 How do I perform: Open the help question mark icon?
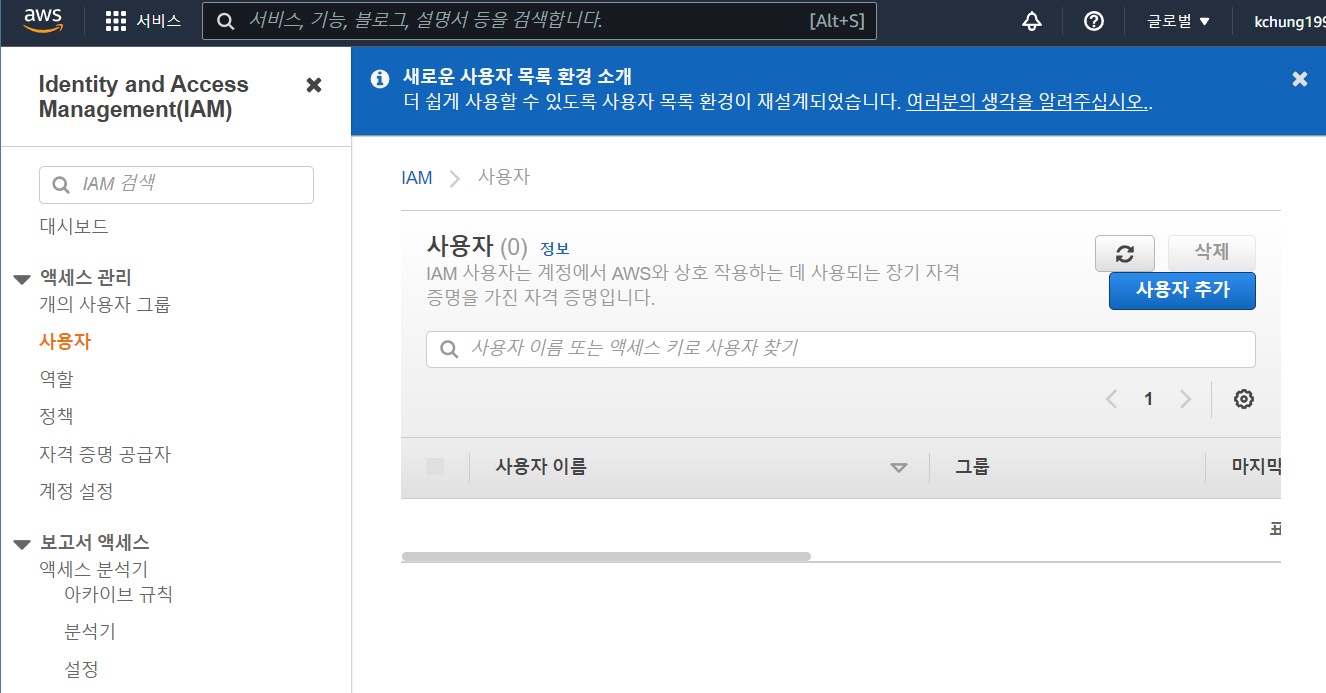(x=1094, y=21)
